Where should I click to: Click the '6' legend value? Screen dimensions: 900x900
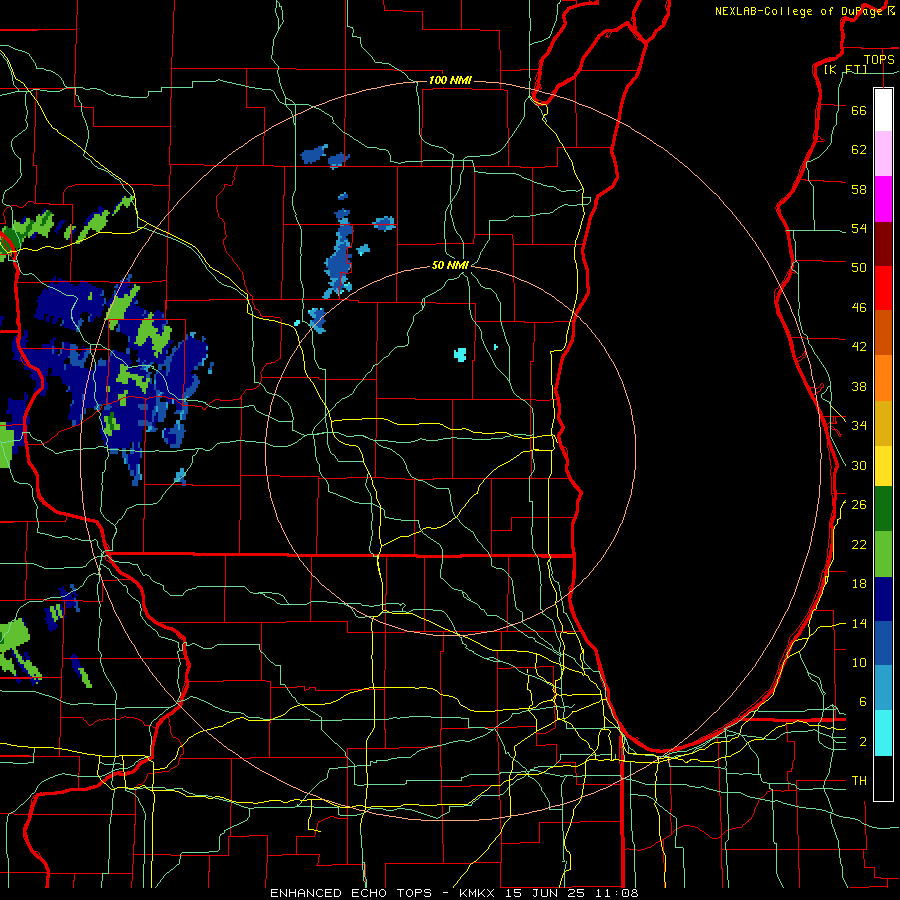tap(862, 701)
